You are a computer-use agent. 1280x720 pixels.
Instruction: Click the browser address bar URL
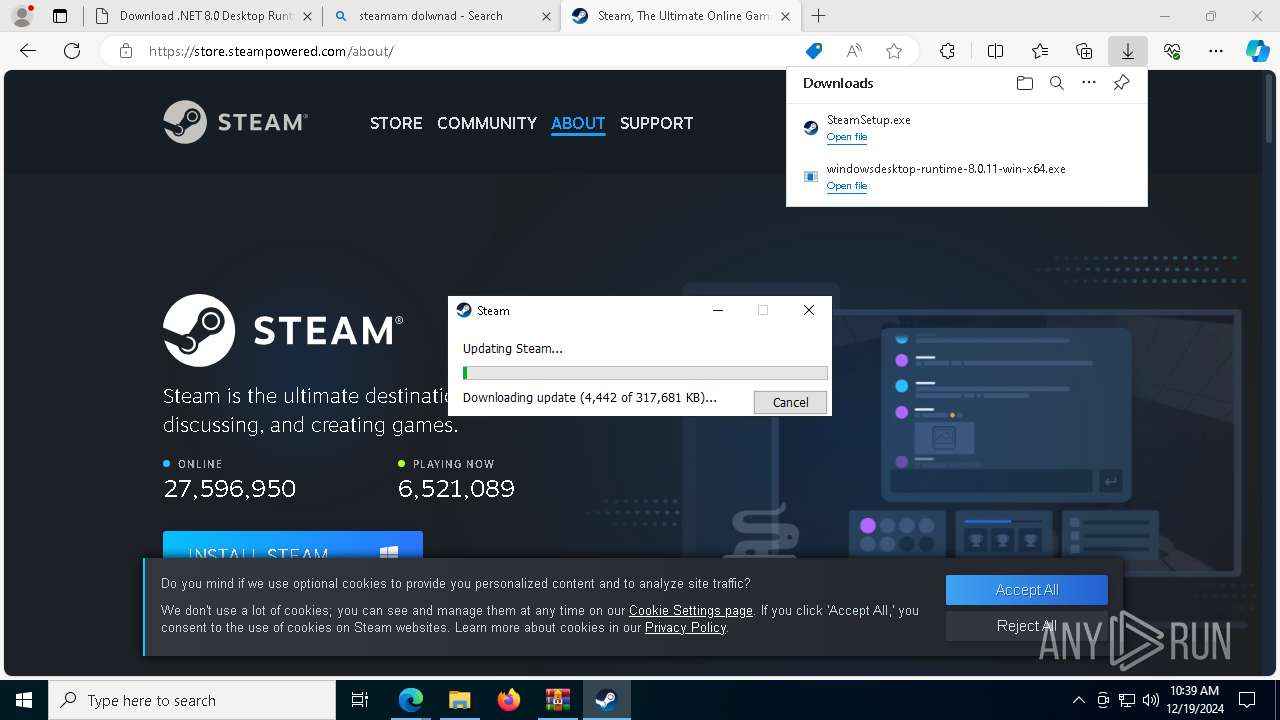point(271,51)
